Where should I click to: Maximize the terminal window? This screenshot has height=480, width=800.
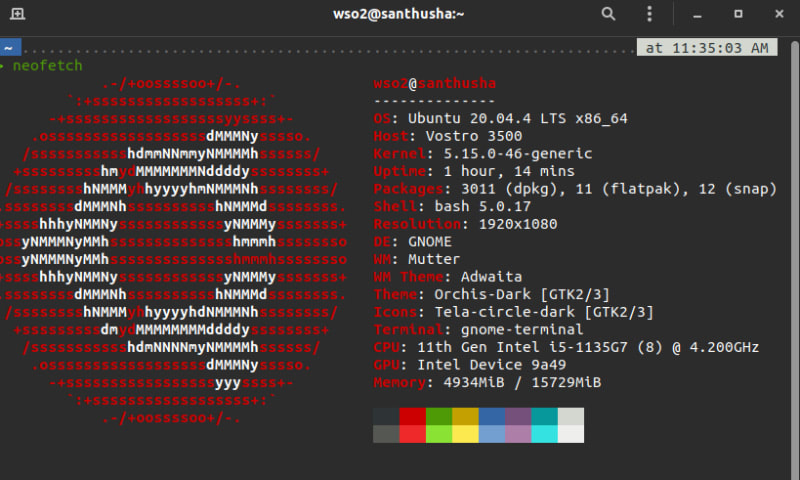coord(738,14)
